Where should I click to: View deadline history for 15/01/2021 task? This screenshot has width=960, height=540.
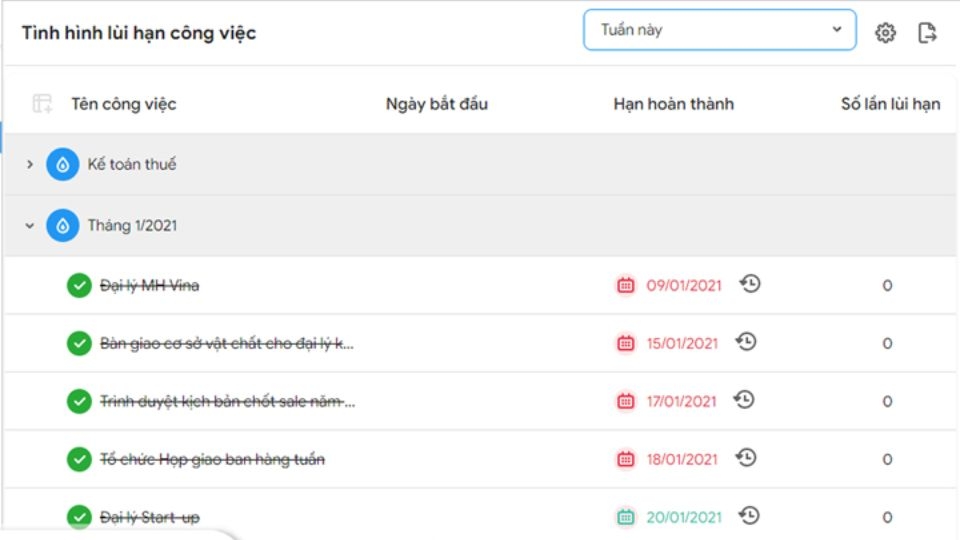coord(746,342)
